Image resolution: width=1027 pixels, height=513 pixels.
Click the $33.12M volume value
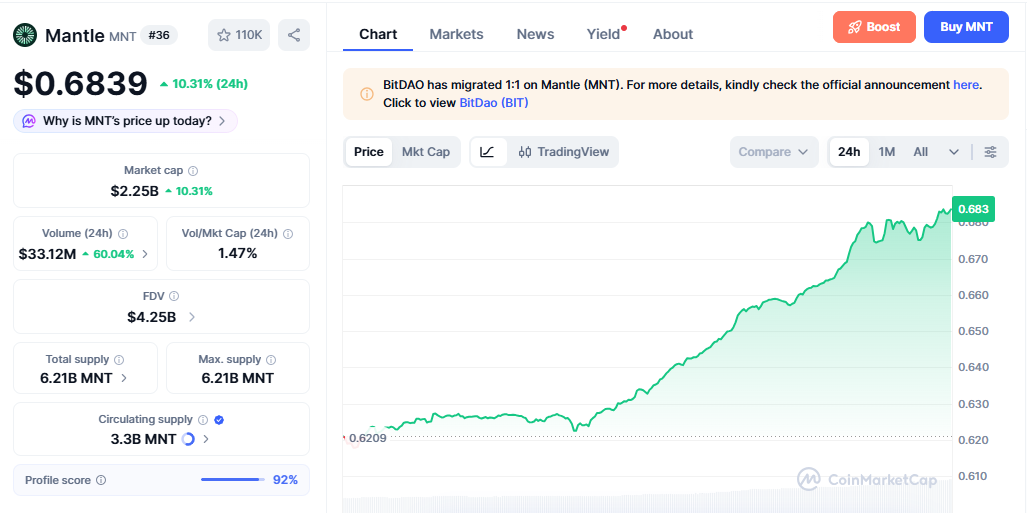point(47,254)
